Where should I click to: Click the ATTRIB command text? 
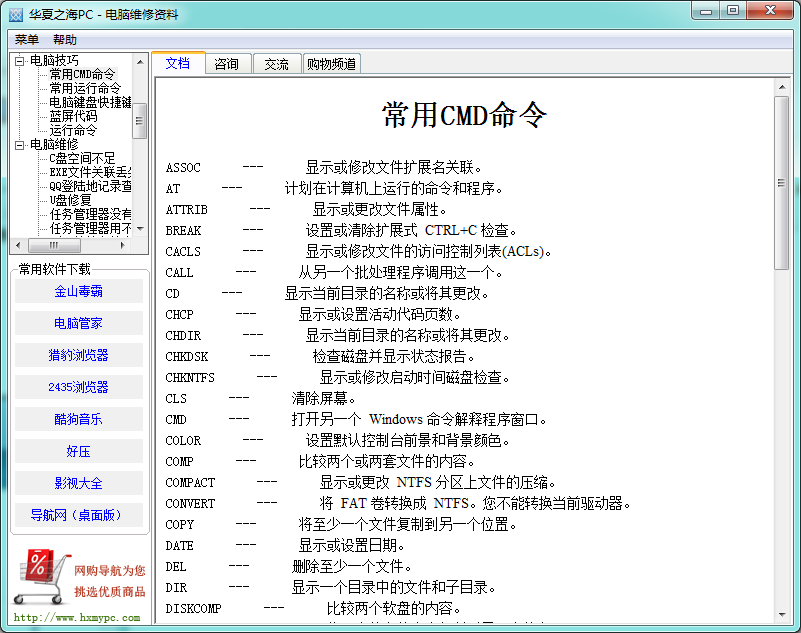(x=186, y=209)
